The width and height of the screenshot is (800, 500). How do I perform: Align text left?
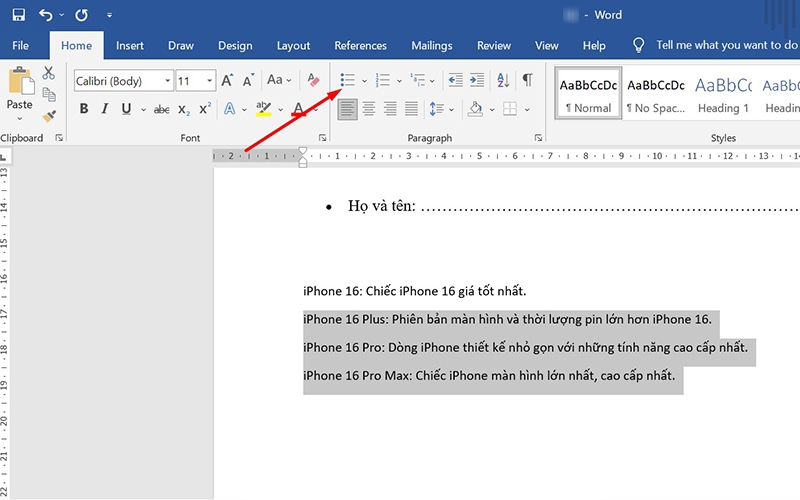(x=347, y=109)
